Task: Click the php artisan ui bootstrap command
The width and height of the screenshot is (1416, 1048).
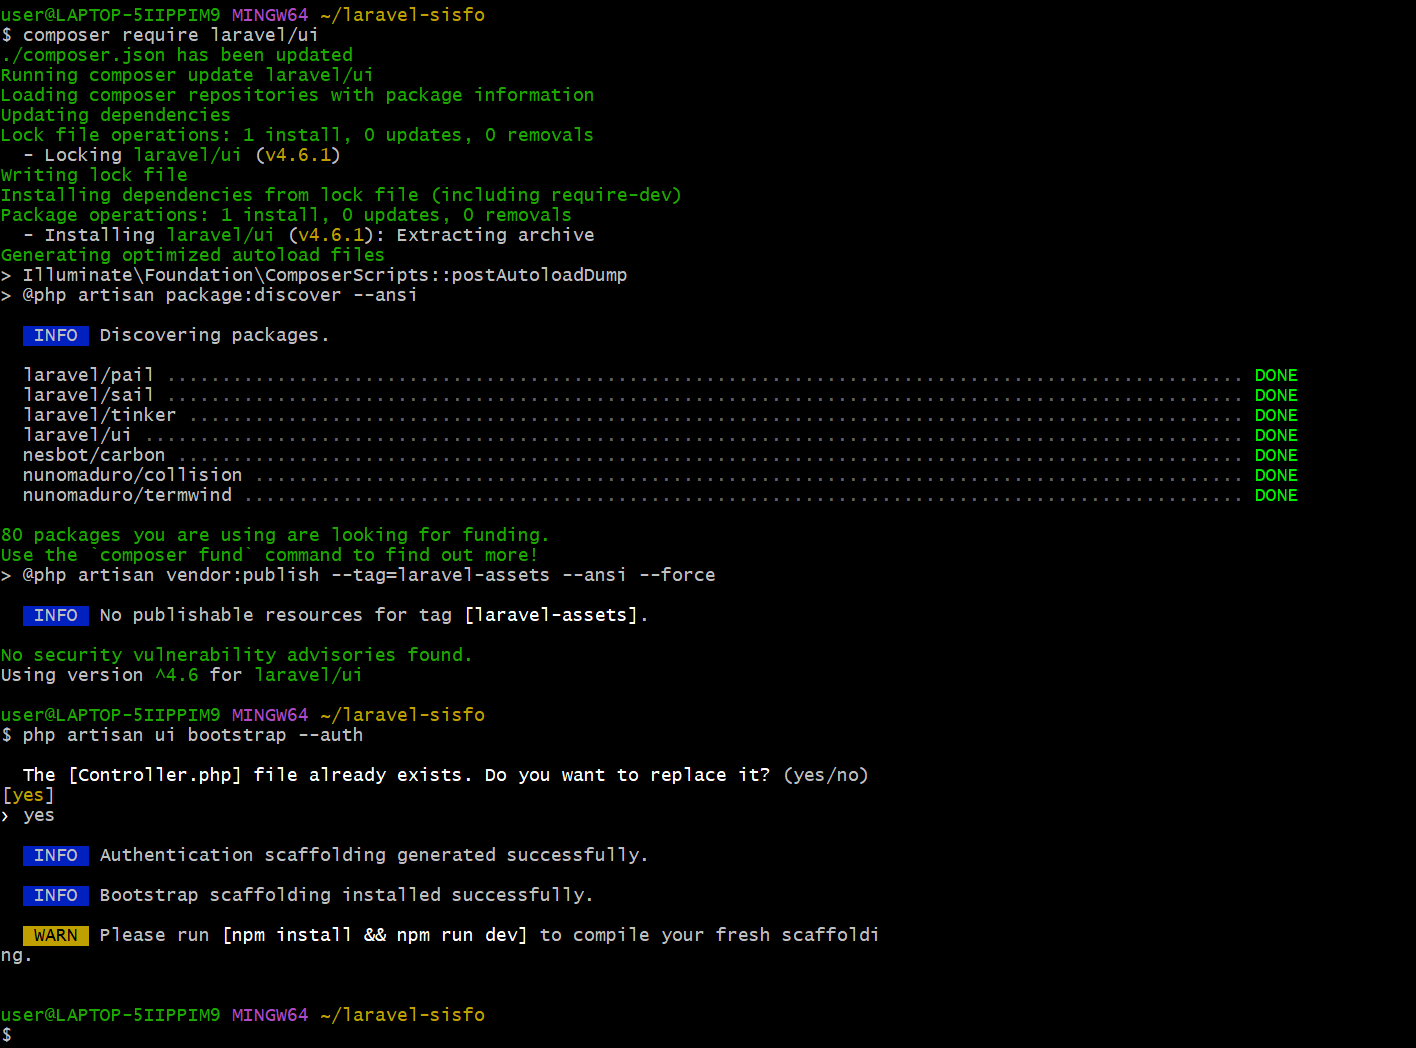Action: pos(192,735)
